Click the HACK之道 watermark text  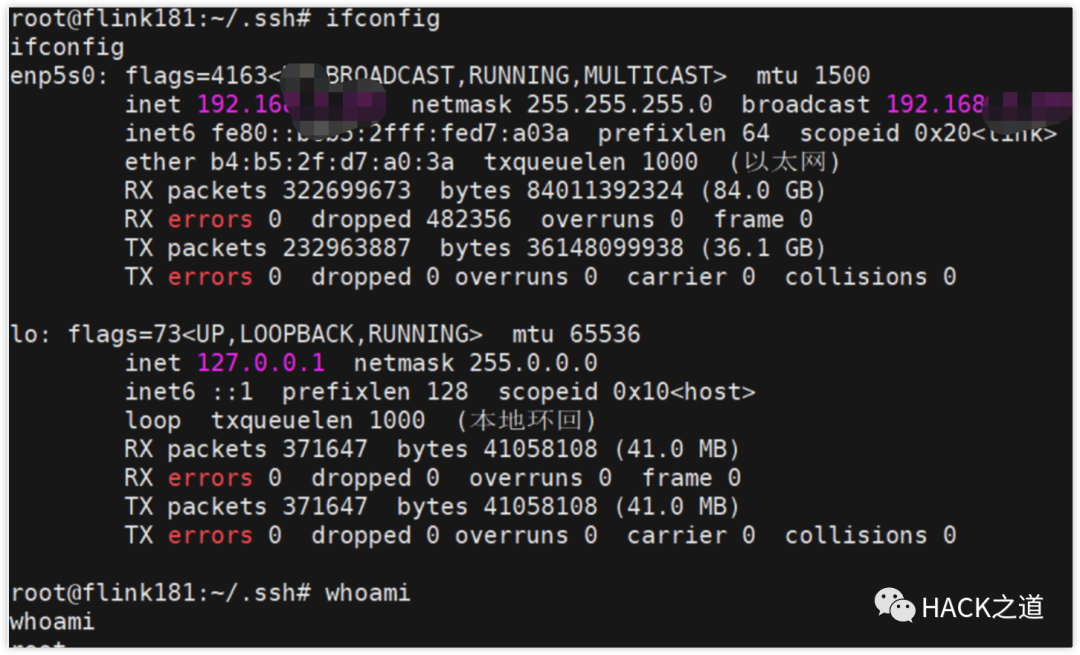(982, 607)
